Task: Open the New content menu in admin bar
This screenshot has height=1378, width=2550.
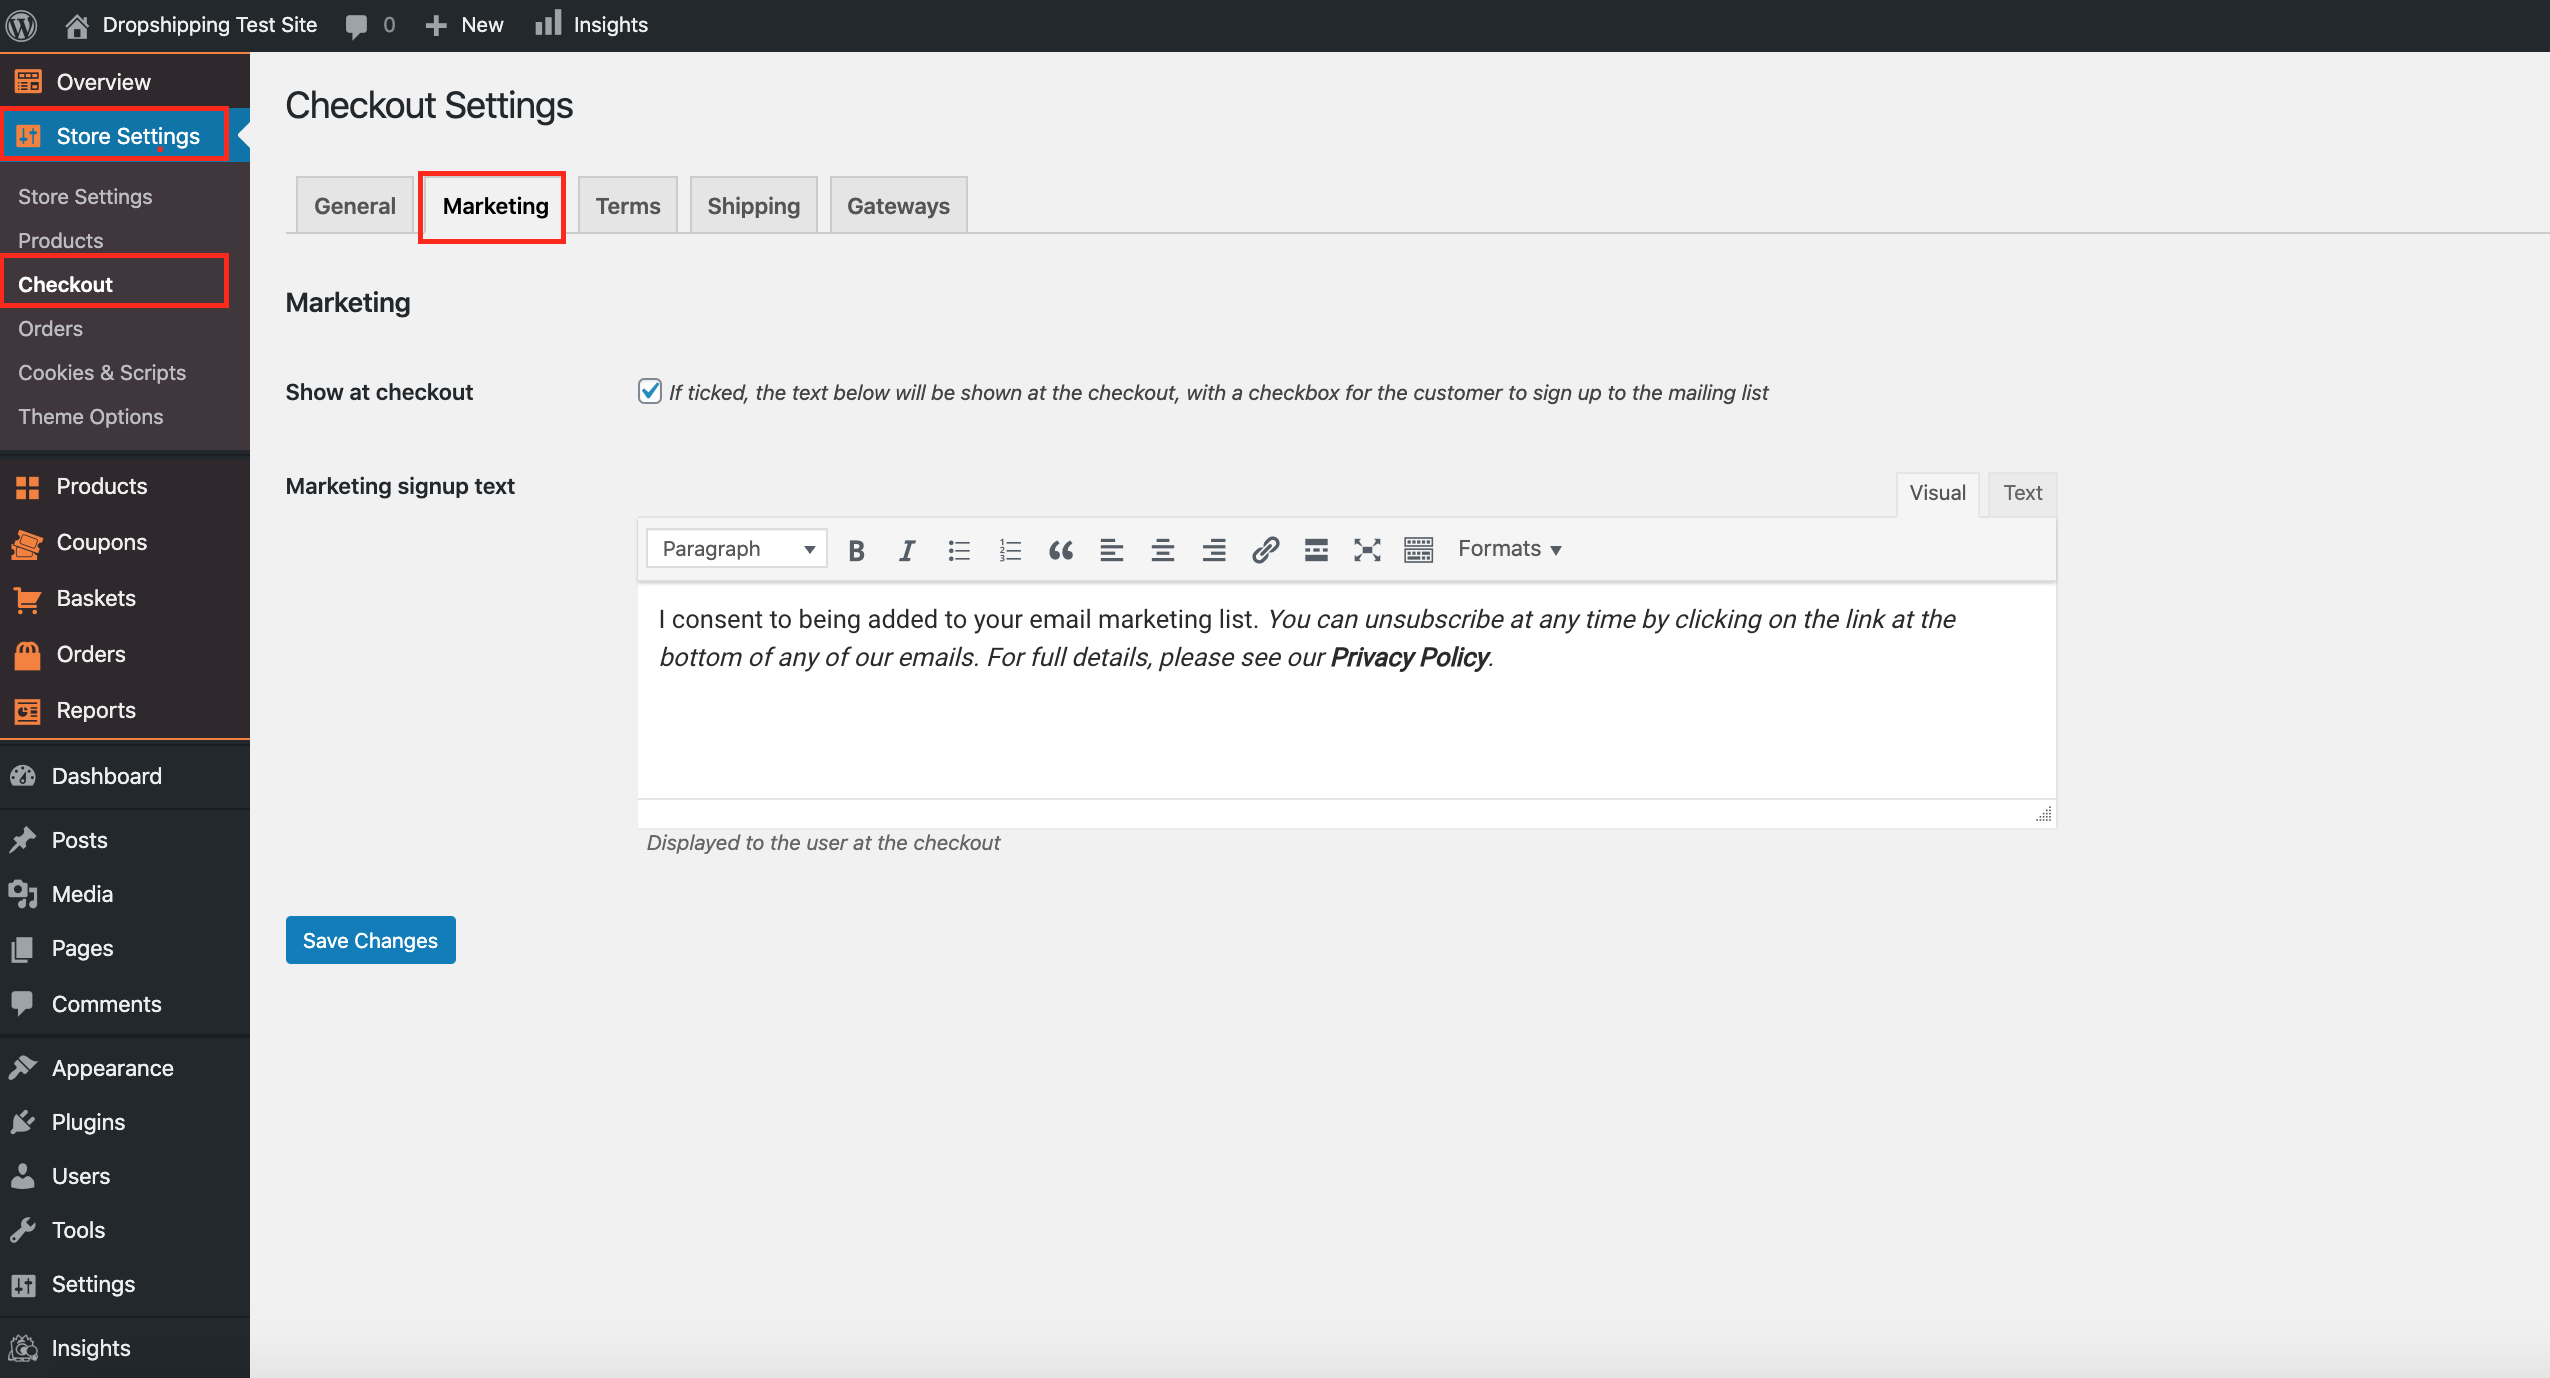Action: coord(465,25)
